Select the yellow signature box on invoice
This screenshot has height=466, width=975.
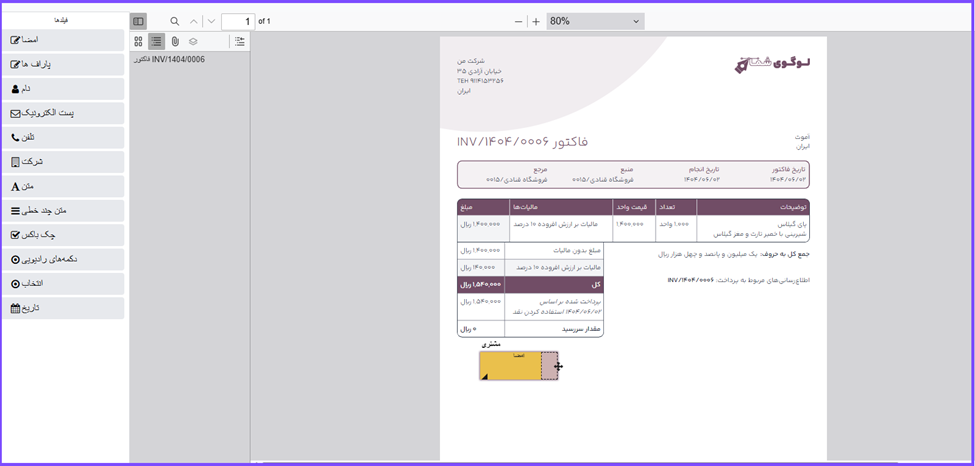(x=509, y=366)
